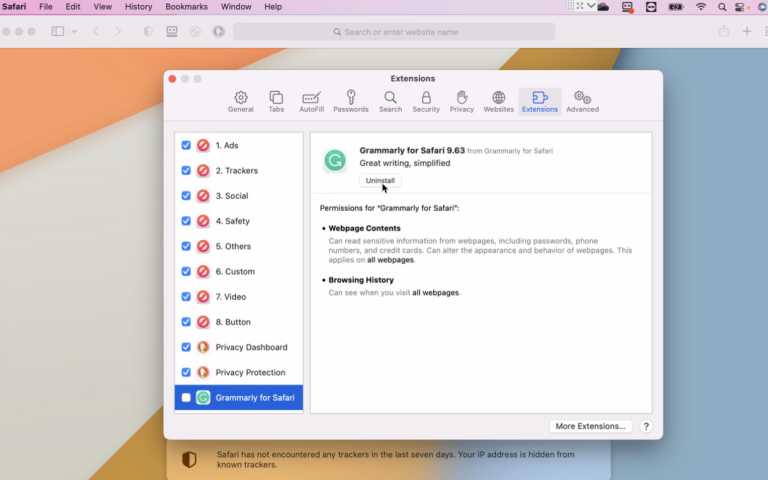The width and height of the screenshot is (768, 480).
Task: Open the AutoFill preferences pane
Action: 312,102
